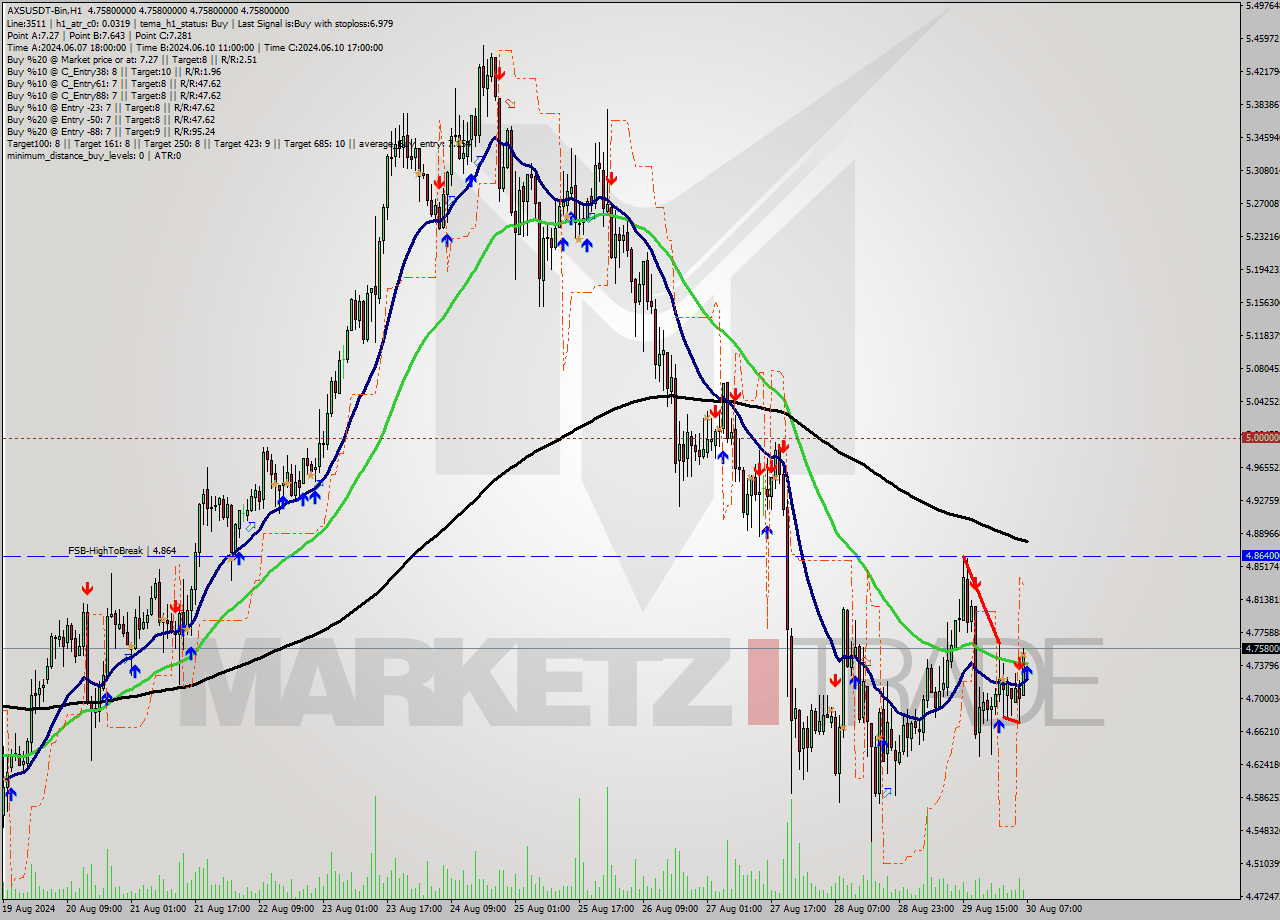The width and height of the screenshot is (1280, 920).
Task: Select the 'Time A:2024.06.07 18:00:00' info line
Action: pyautogui.click(x=194, y=47)
